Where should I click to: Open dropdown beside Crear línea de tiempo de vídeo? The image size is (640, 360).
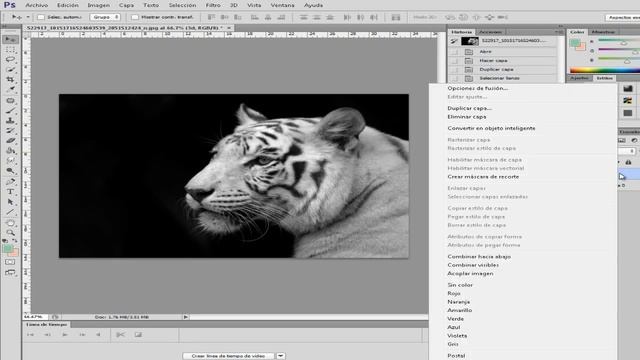[x=280, y=356]
